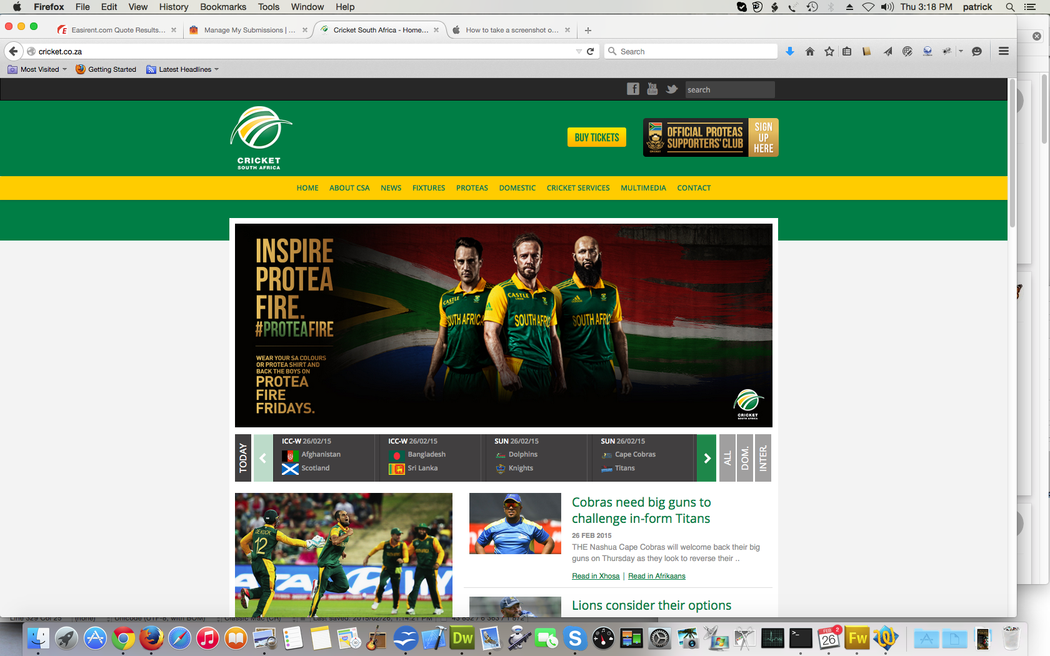Click the Cricket South Africa logo
Image resolution: width=1050 pixels, height=656 pixels.
tap(260, 137)
